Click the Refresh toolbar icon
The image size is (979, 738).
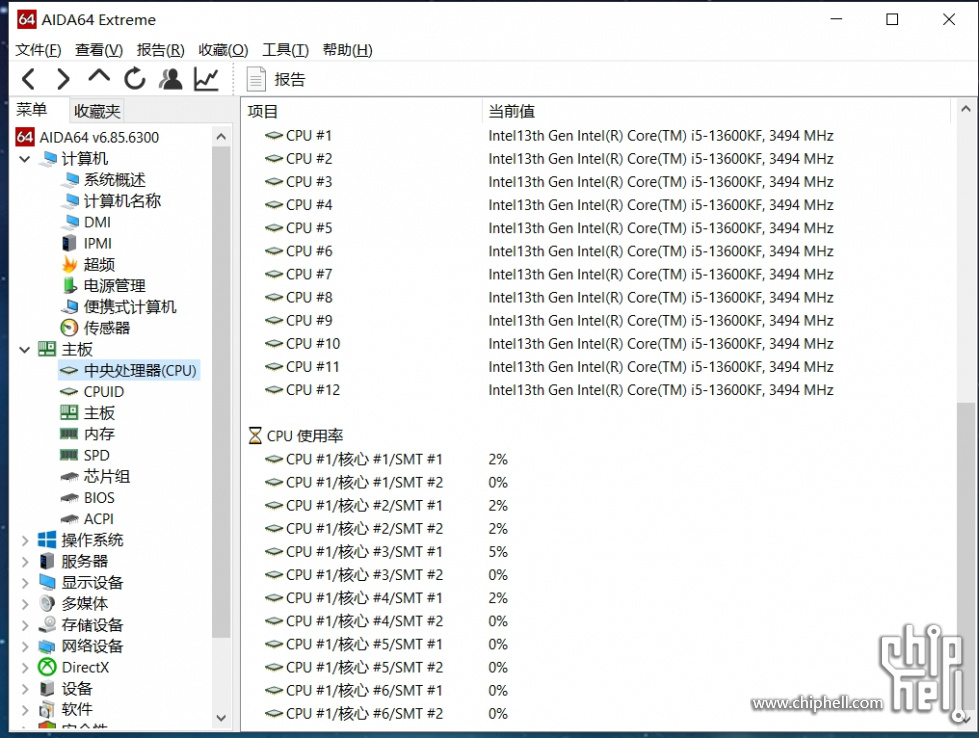coord(134,79)
